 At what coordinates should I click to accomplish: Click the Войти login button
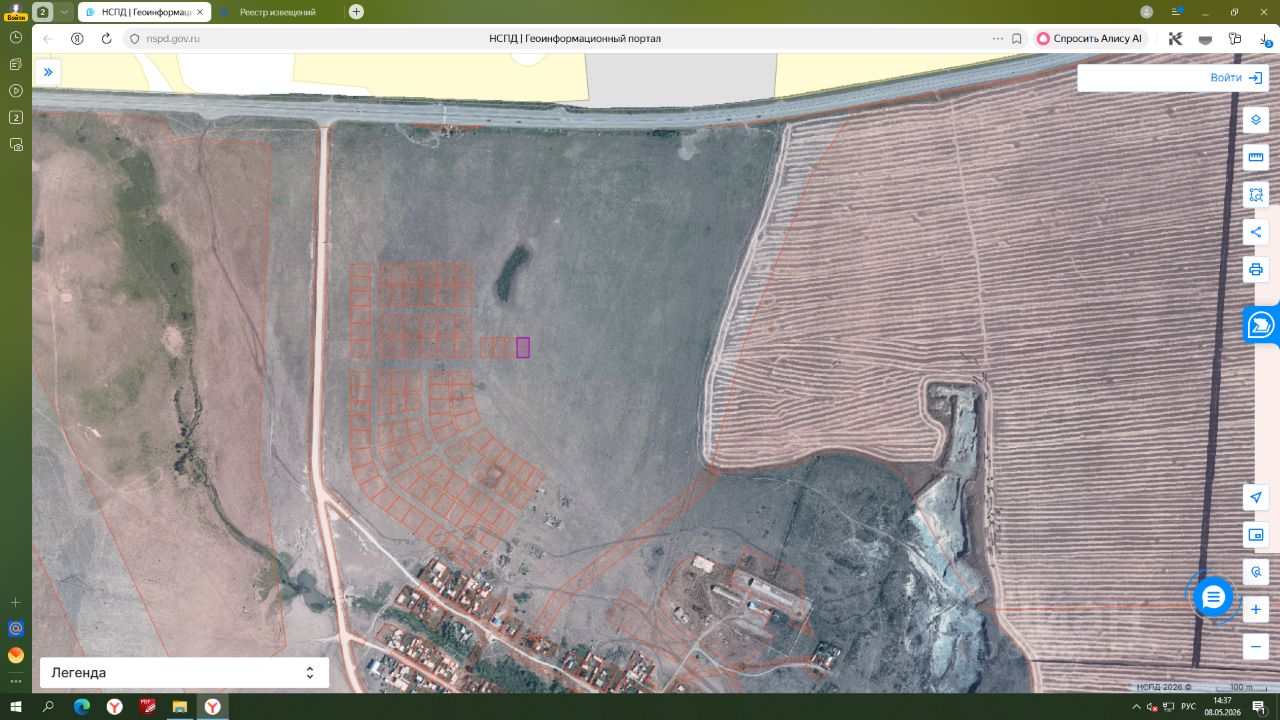pyautogui.click(x=1236, y=77)
